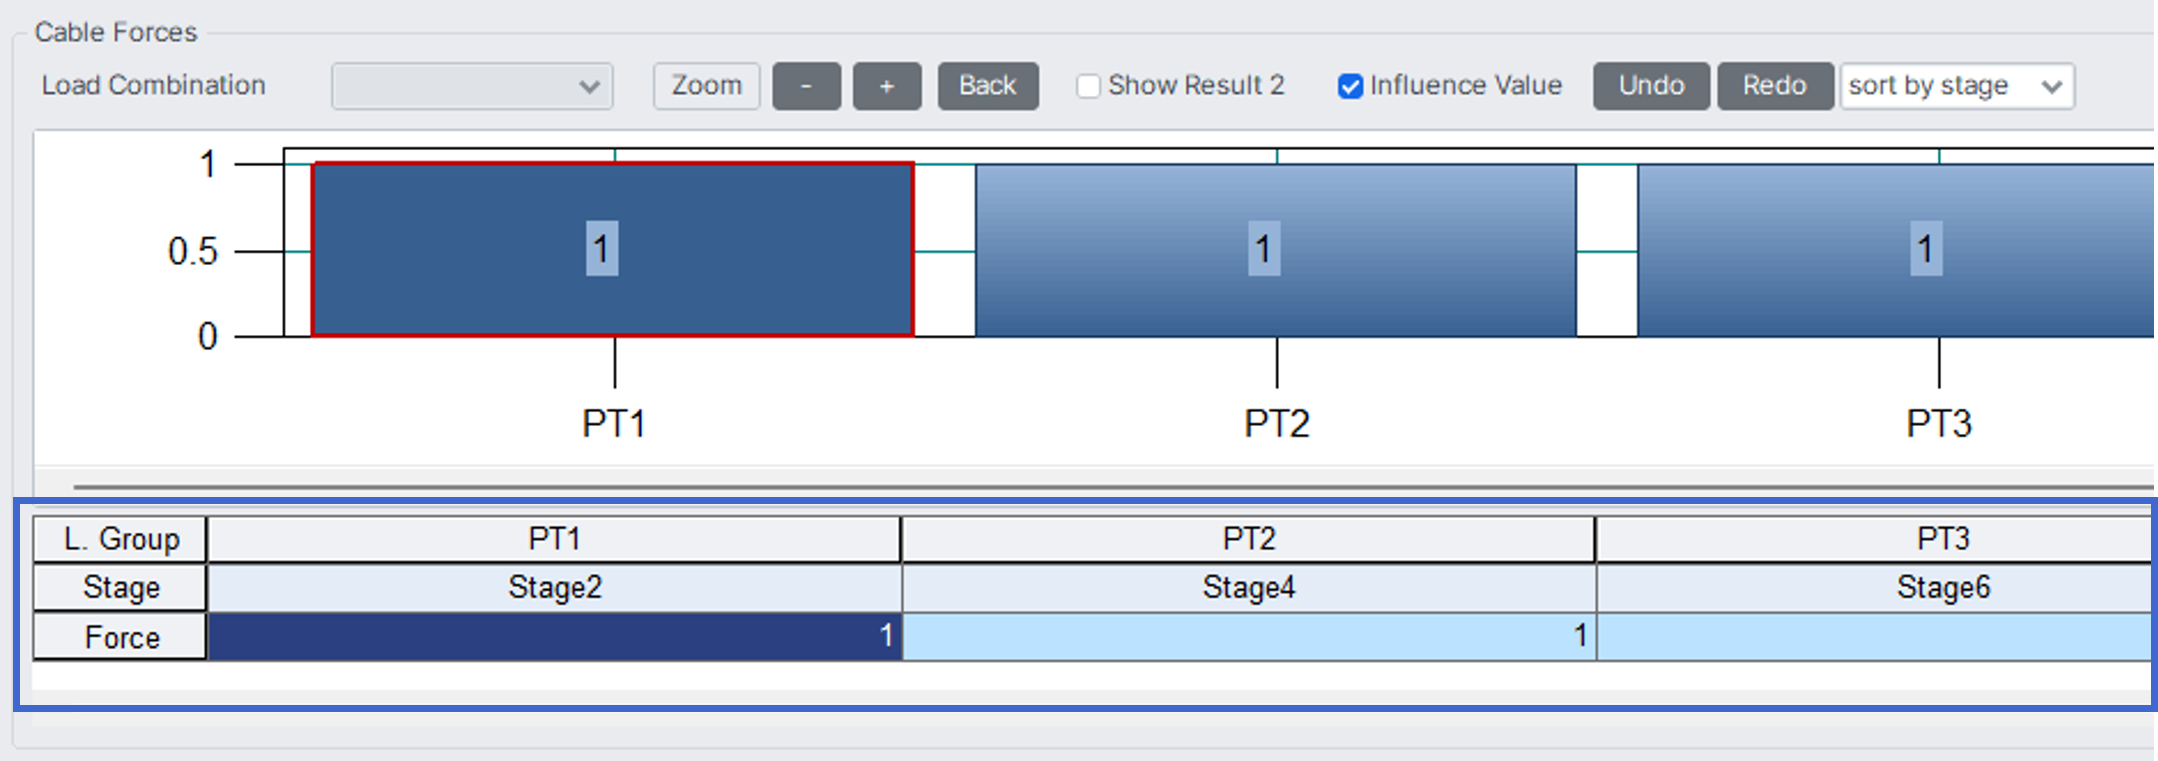Screen dimensions: 2158x761
Task: Click the horizontal scrollbar below the chart
Action: 1100,487
